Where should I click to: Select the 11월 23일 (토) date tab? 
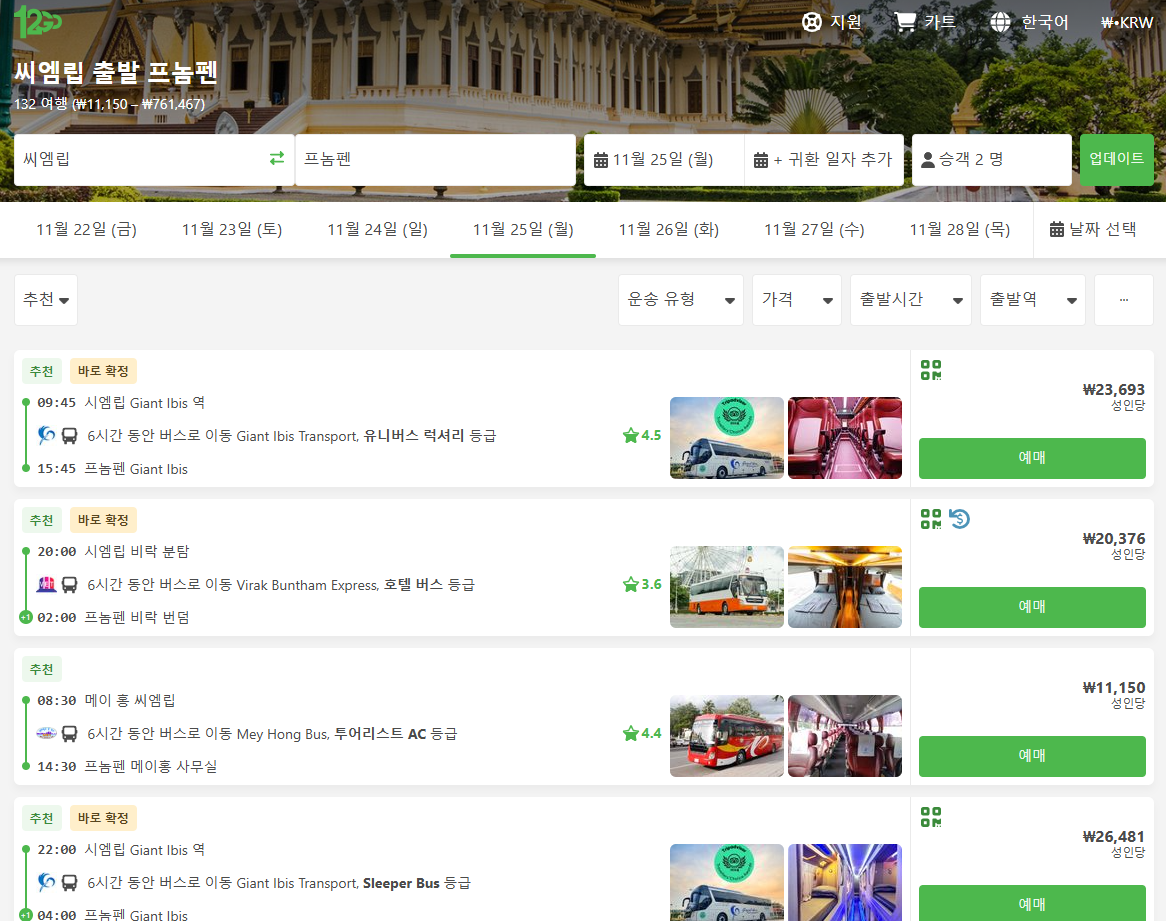click(x=232, y=230)
